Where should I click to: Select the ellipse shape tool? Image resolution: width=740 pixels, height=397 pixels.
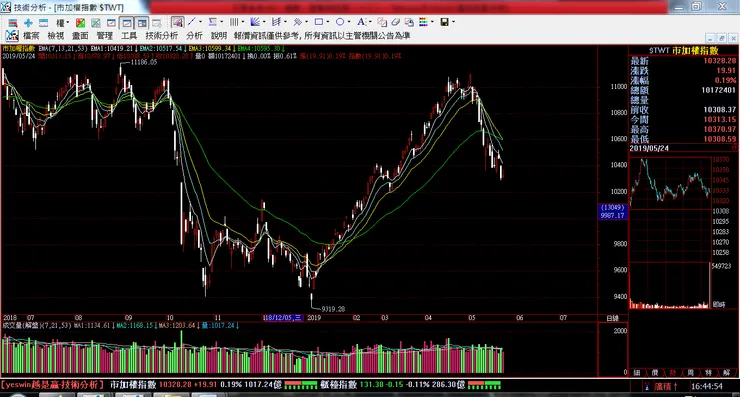[340, 22]
